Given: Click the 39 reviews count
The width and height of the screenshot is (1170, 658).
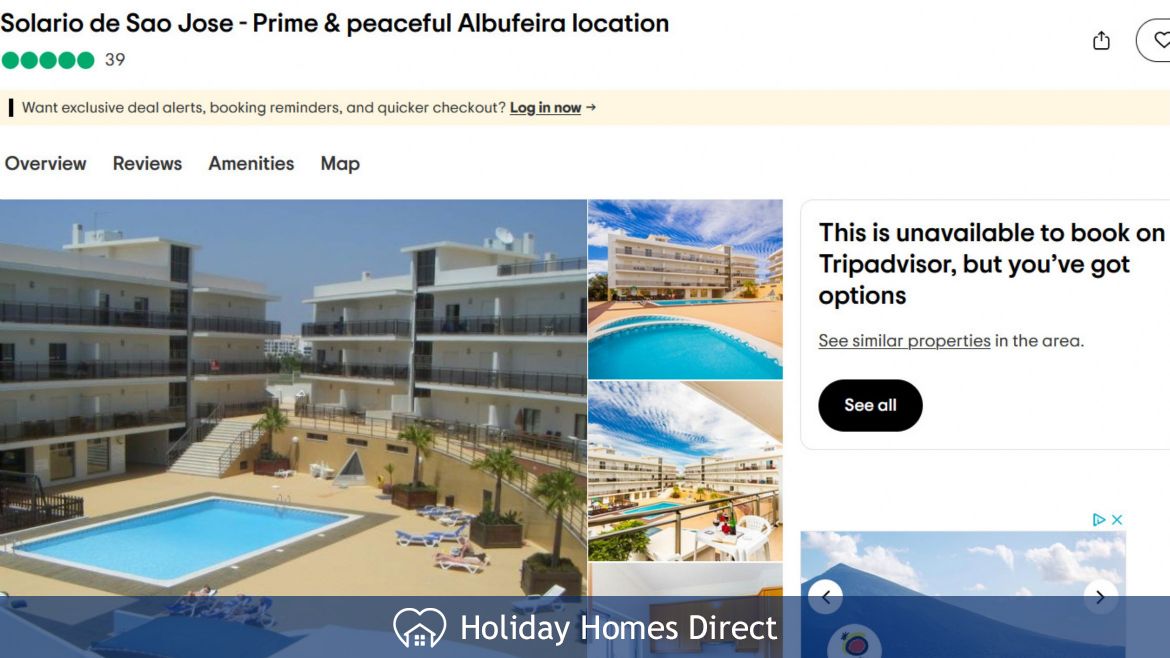Looking at the screenshot, I should point(115,60).
